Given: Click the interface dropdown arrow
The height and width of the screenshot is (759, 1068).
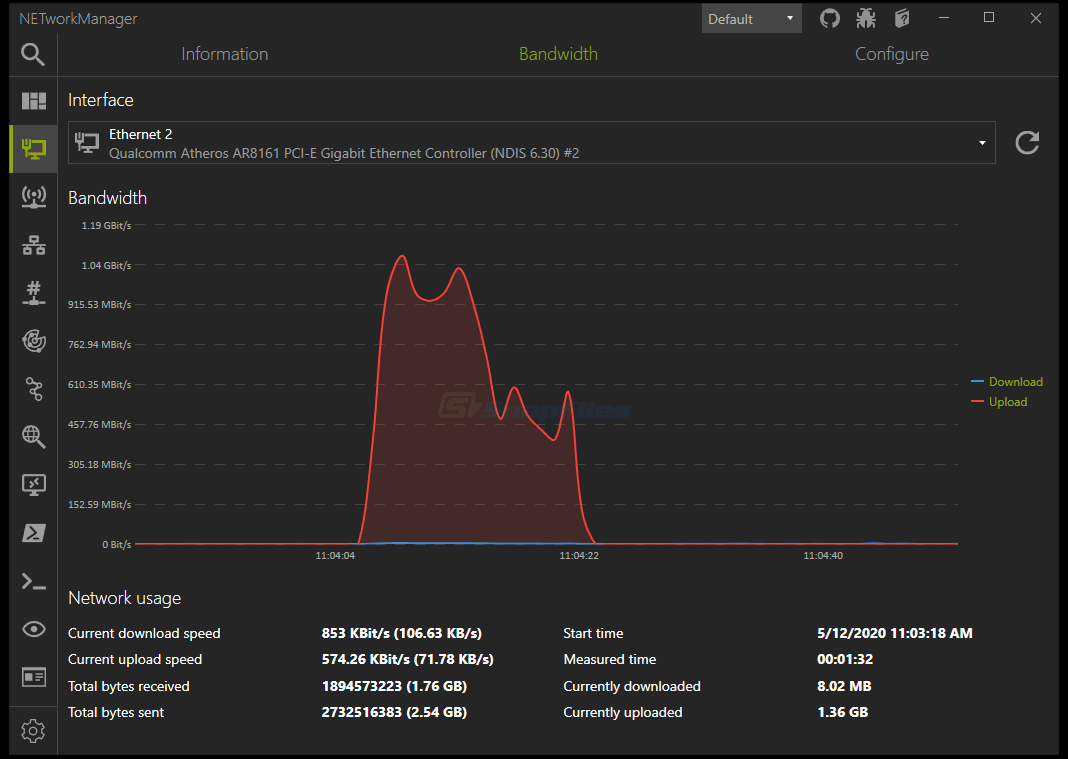Looking at the screenshot, I should coord(982,143).
